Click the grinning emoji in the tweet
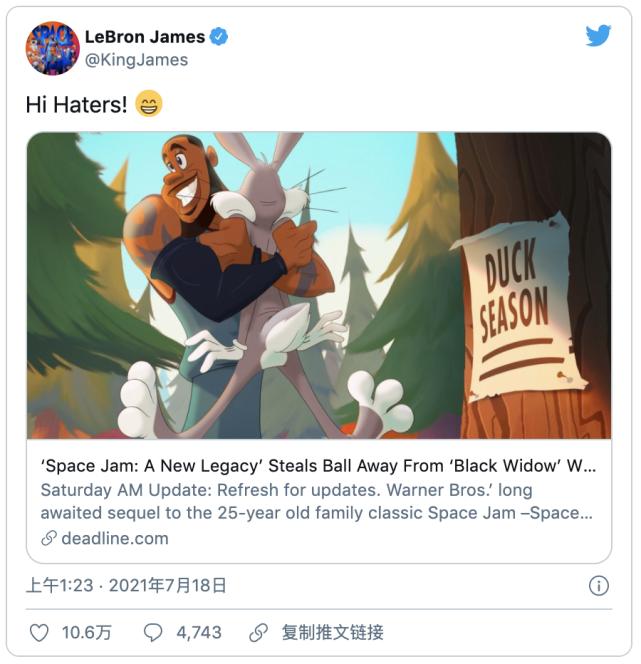 (149, 103)
